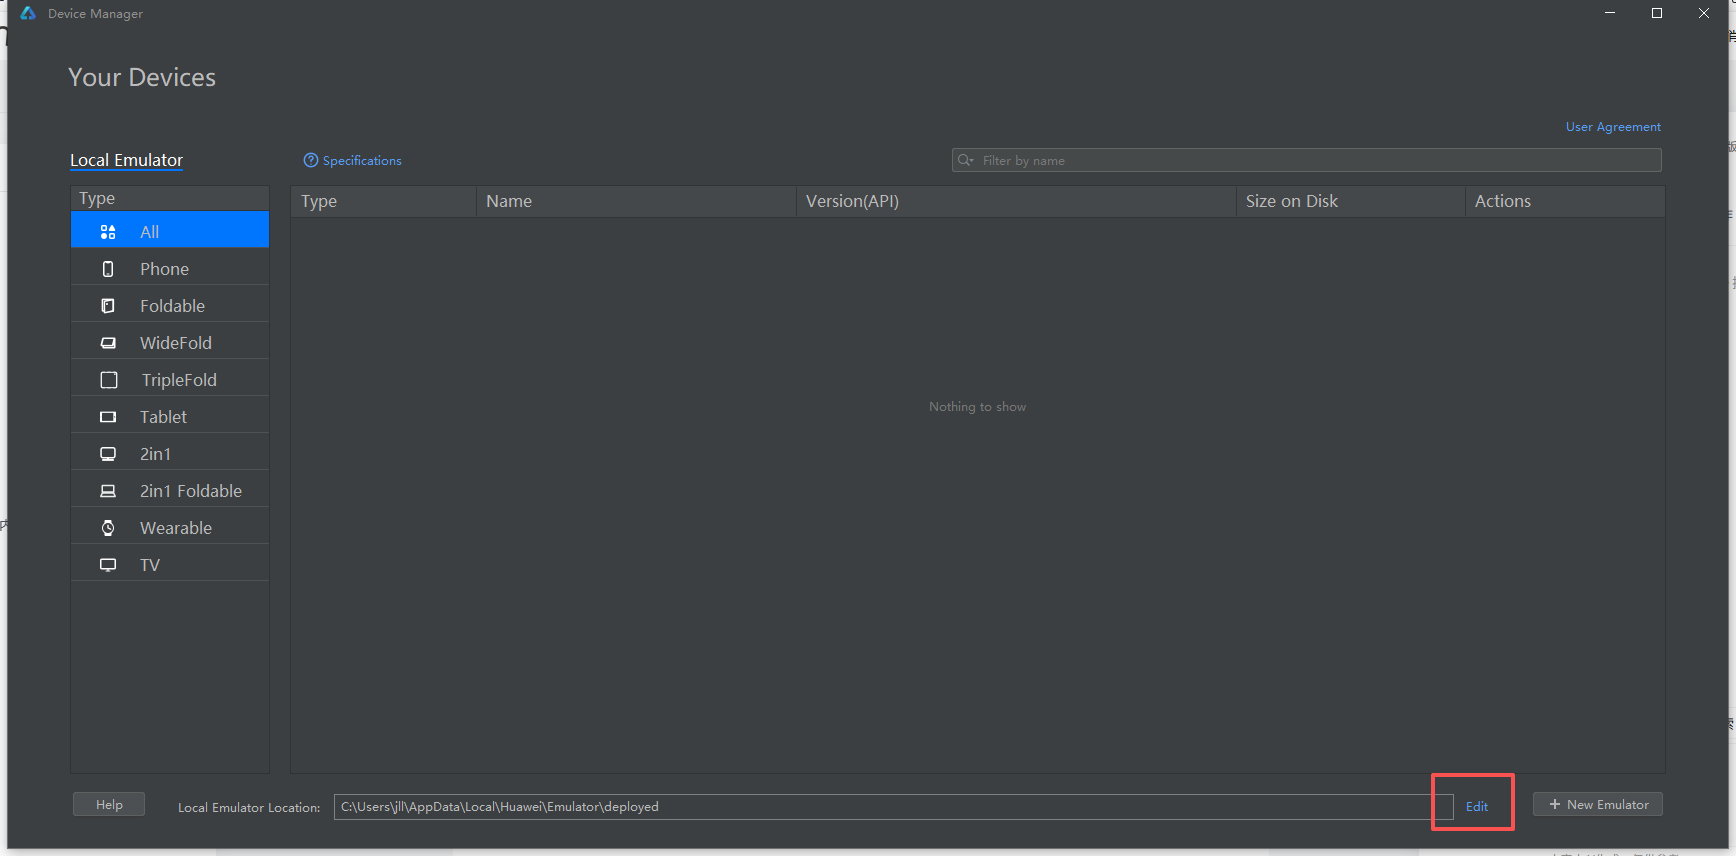Filter the list by WideFold type
Screen dimensions: 1736x856
(x=170, y=343)
